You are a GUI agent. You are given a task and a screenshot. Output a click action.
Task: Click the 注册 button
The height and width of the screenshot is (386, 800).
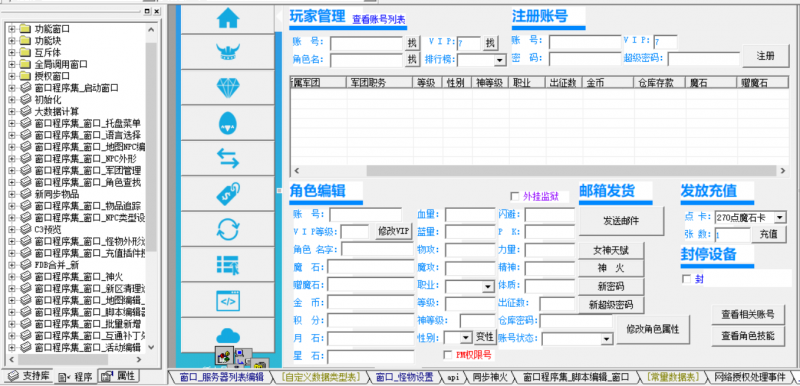click(765, 56)
